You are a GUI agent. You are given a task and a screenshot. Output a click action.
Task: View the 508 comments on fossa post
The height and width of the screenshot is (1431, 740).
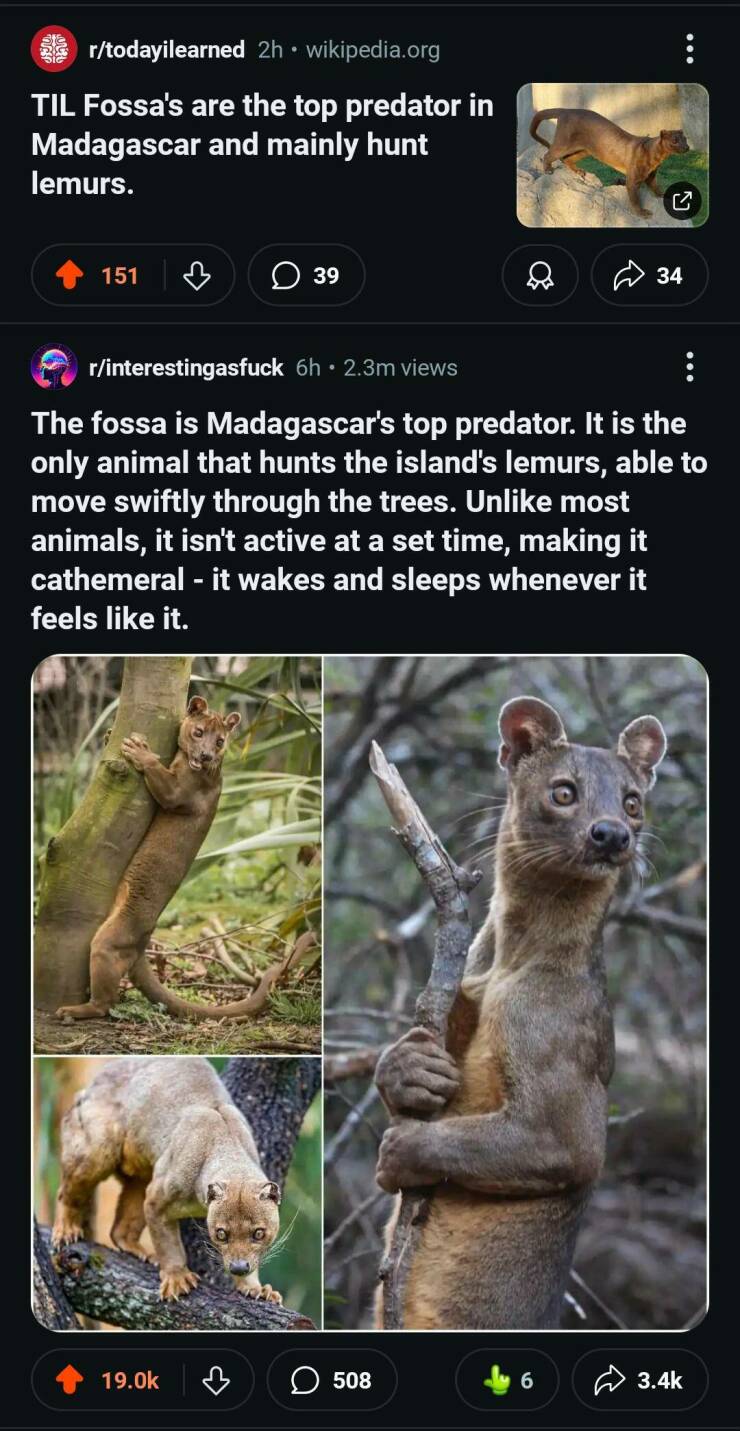click(x=332, y=1380)
